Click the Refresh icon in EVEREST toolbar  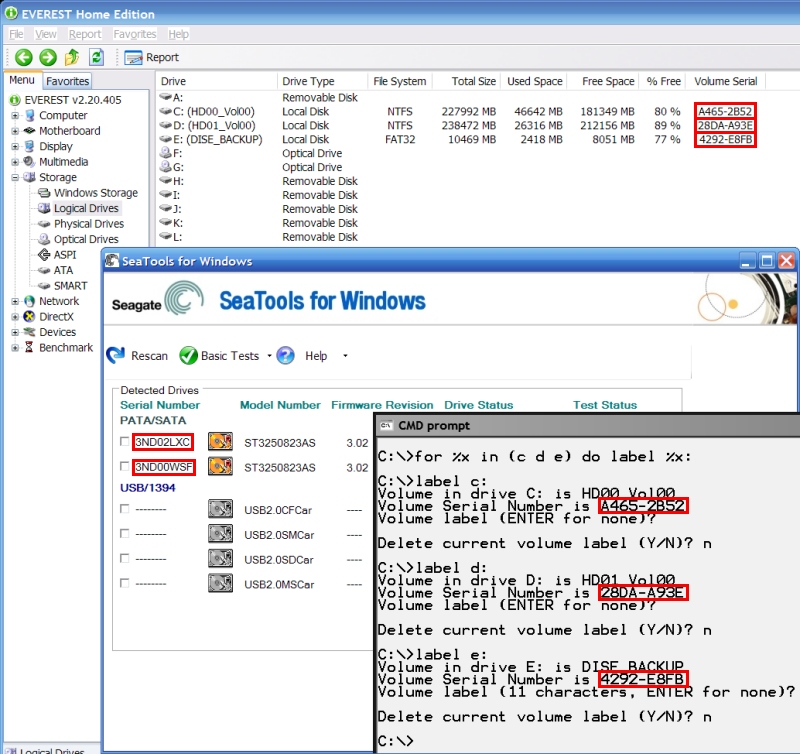pos(96,57)
